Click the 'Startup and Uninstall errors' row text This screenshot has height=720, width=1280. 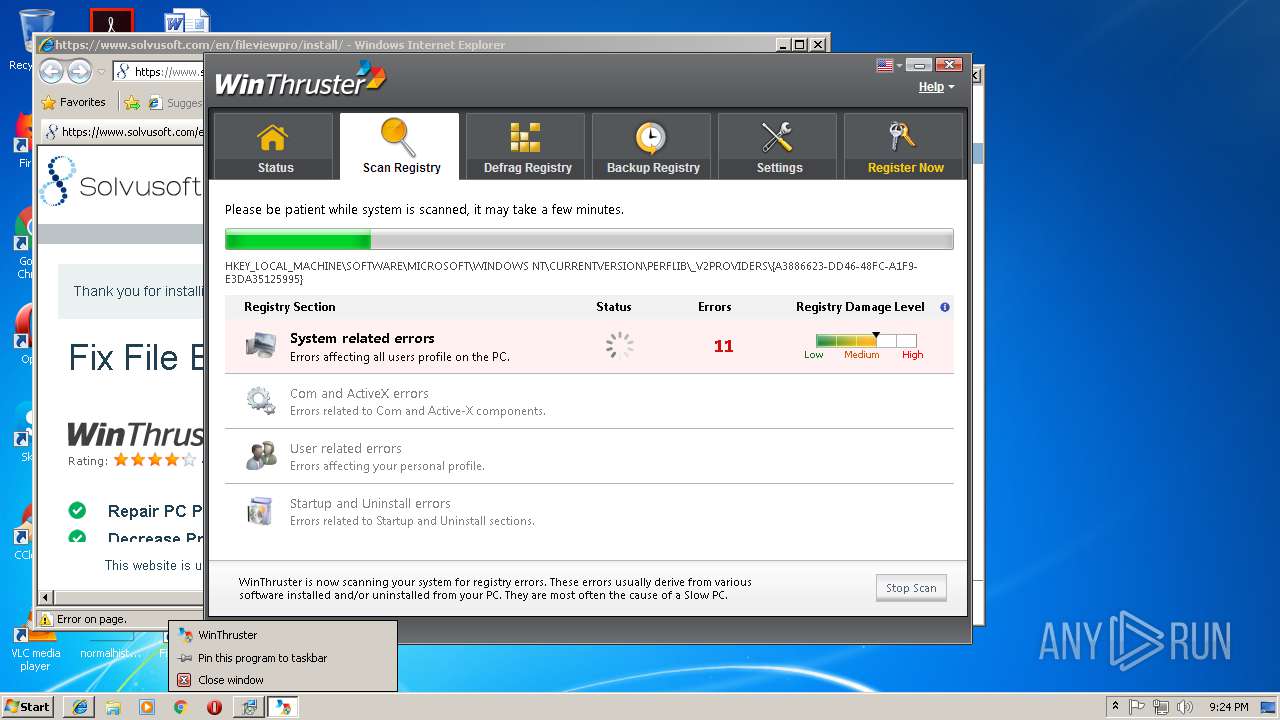pos(370,503)
